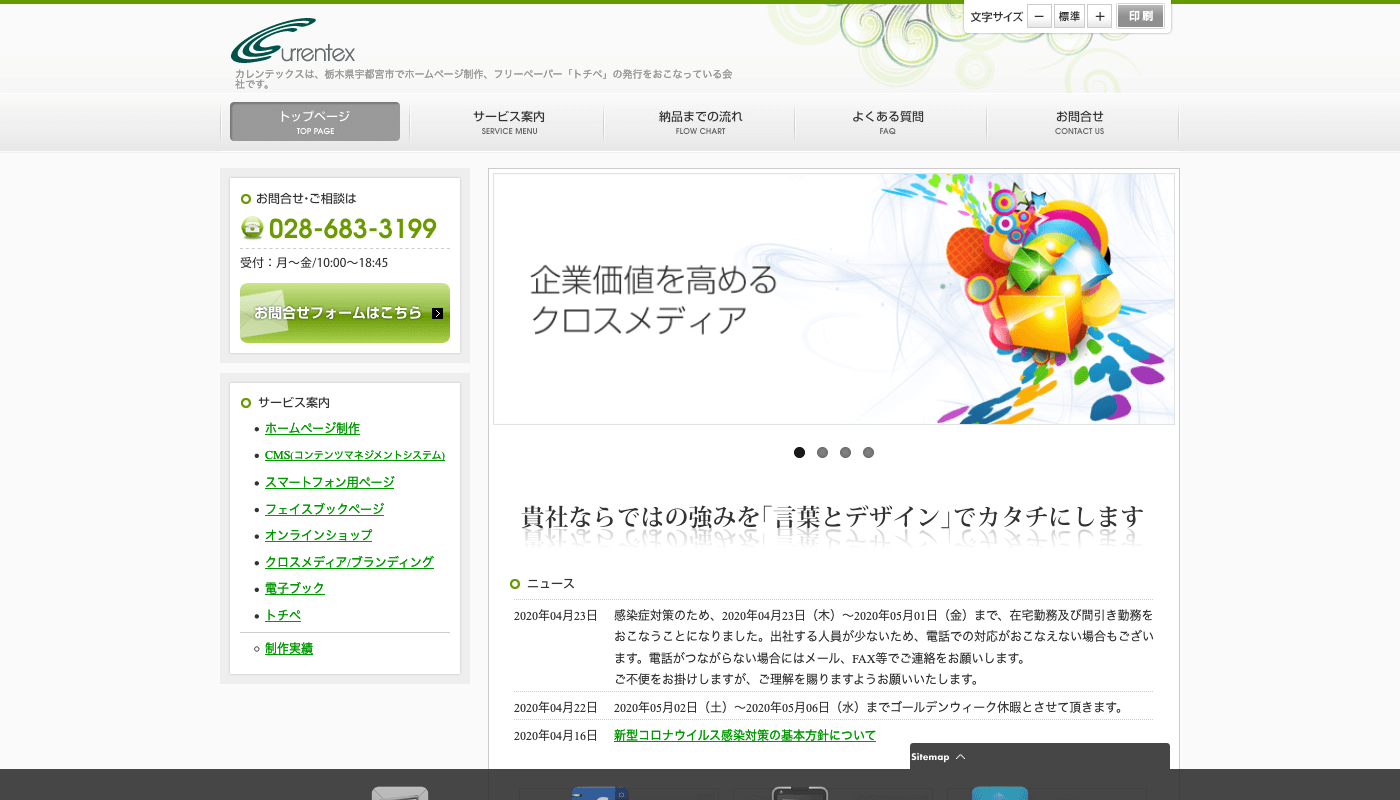Image resolution: width=1400 pixels, height=800 pixels.
Task: Select the second slideshow dot
Action: [x=822, y=452]
